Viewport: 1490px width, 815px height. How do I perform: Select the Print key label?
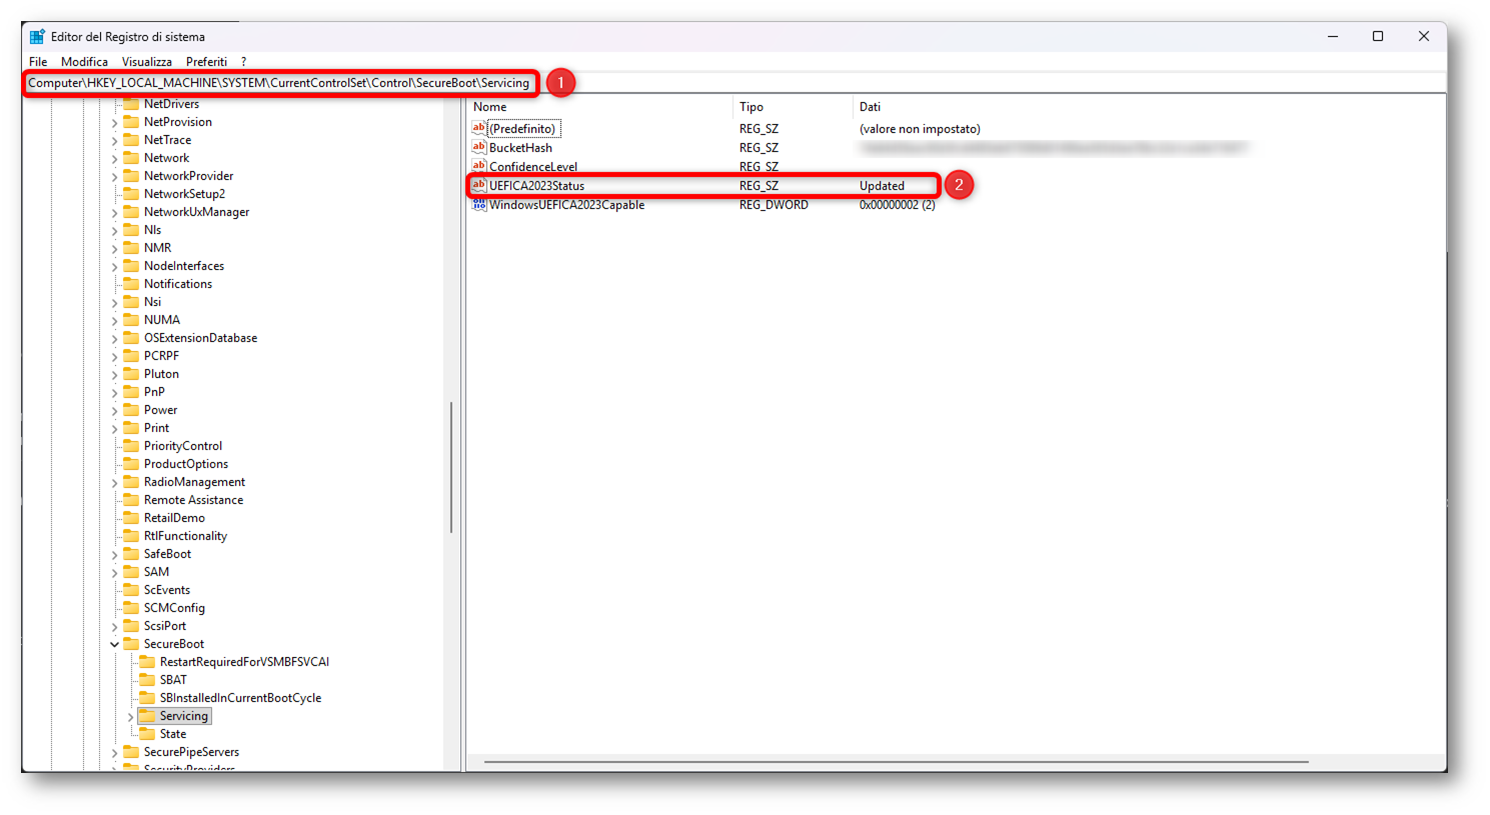(156, 428)
